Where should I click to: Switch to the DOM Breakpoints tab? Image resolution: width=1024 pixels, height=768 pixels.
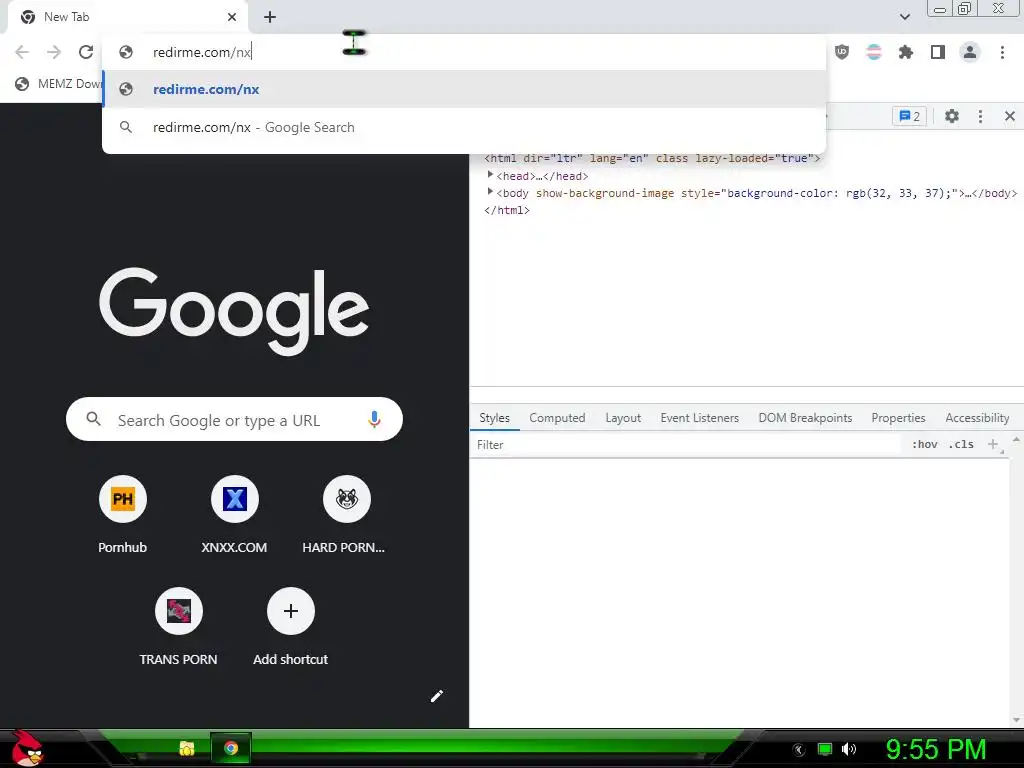pyautogui.click(x=805, y=418)
